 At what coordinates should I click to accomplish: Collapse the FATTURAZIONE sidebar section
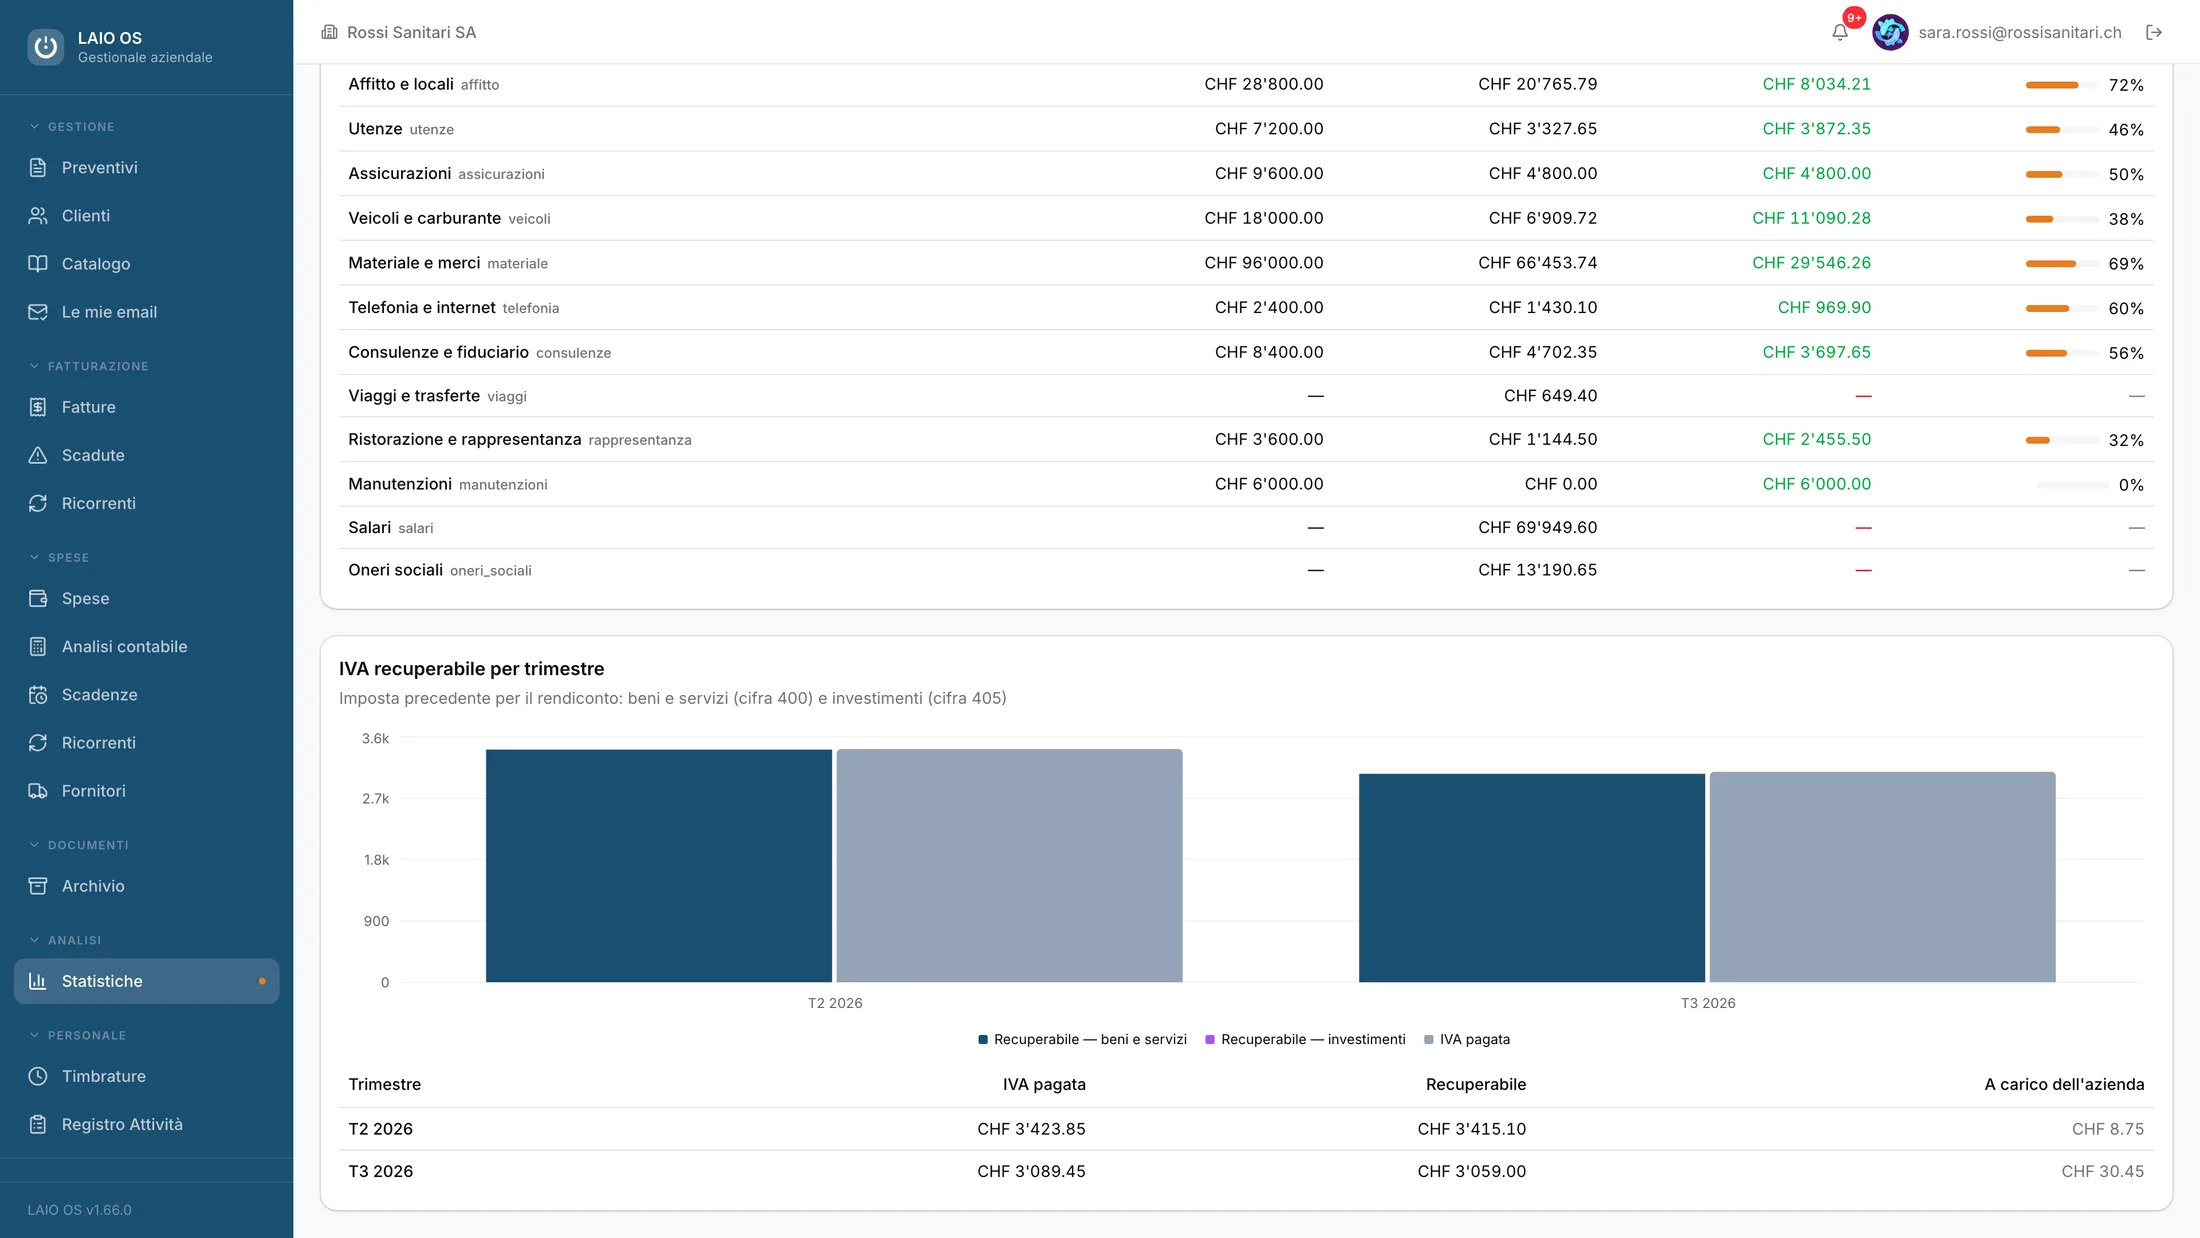[89, 366]
